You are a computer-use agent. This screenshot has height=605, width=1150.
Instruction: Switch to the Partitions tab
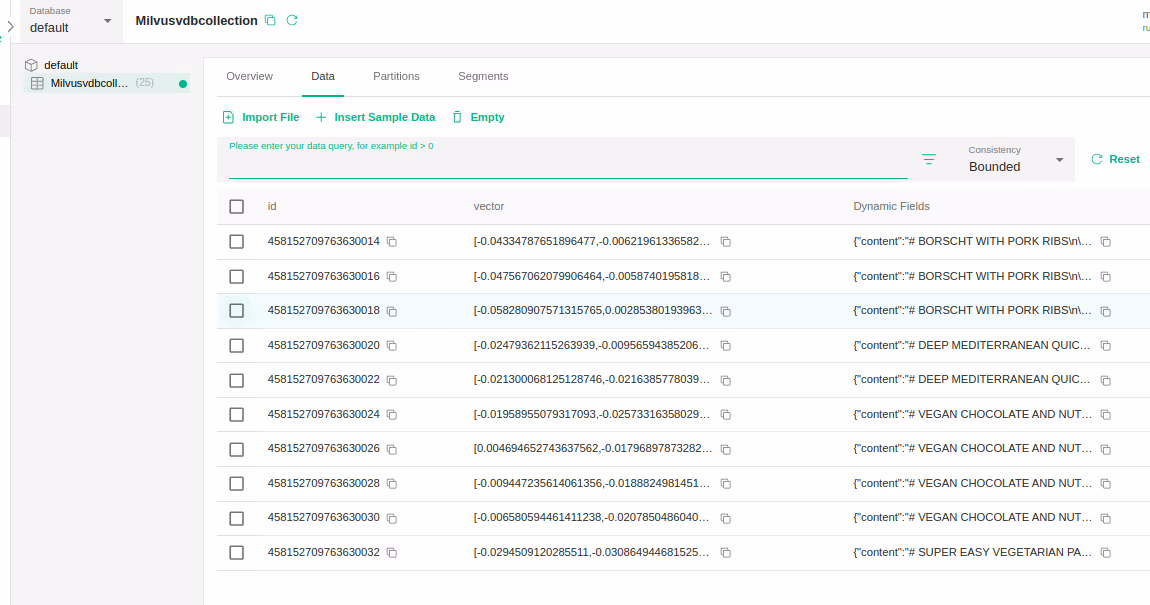point(396,76)
